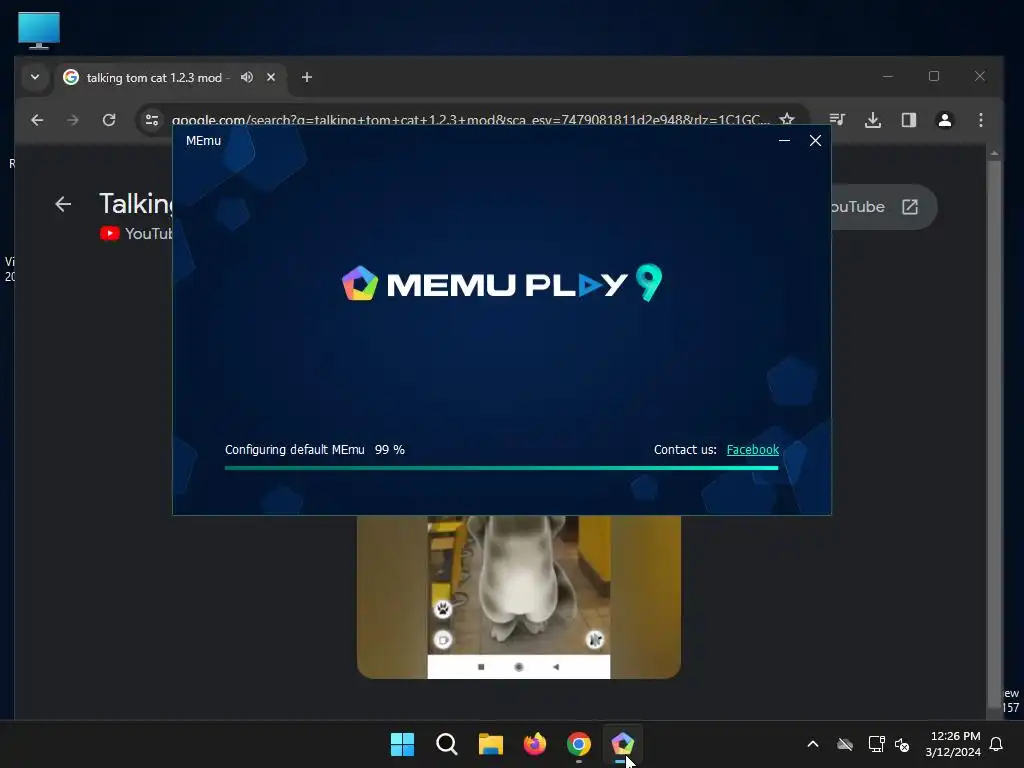Viewport: 1024px width, 768px height.
Task: Switch to Chrome on taskbar
Action: 579,744
